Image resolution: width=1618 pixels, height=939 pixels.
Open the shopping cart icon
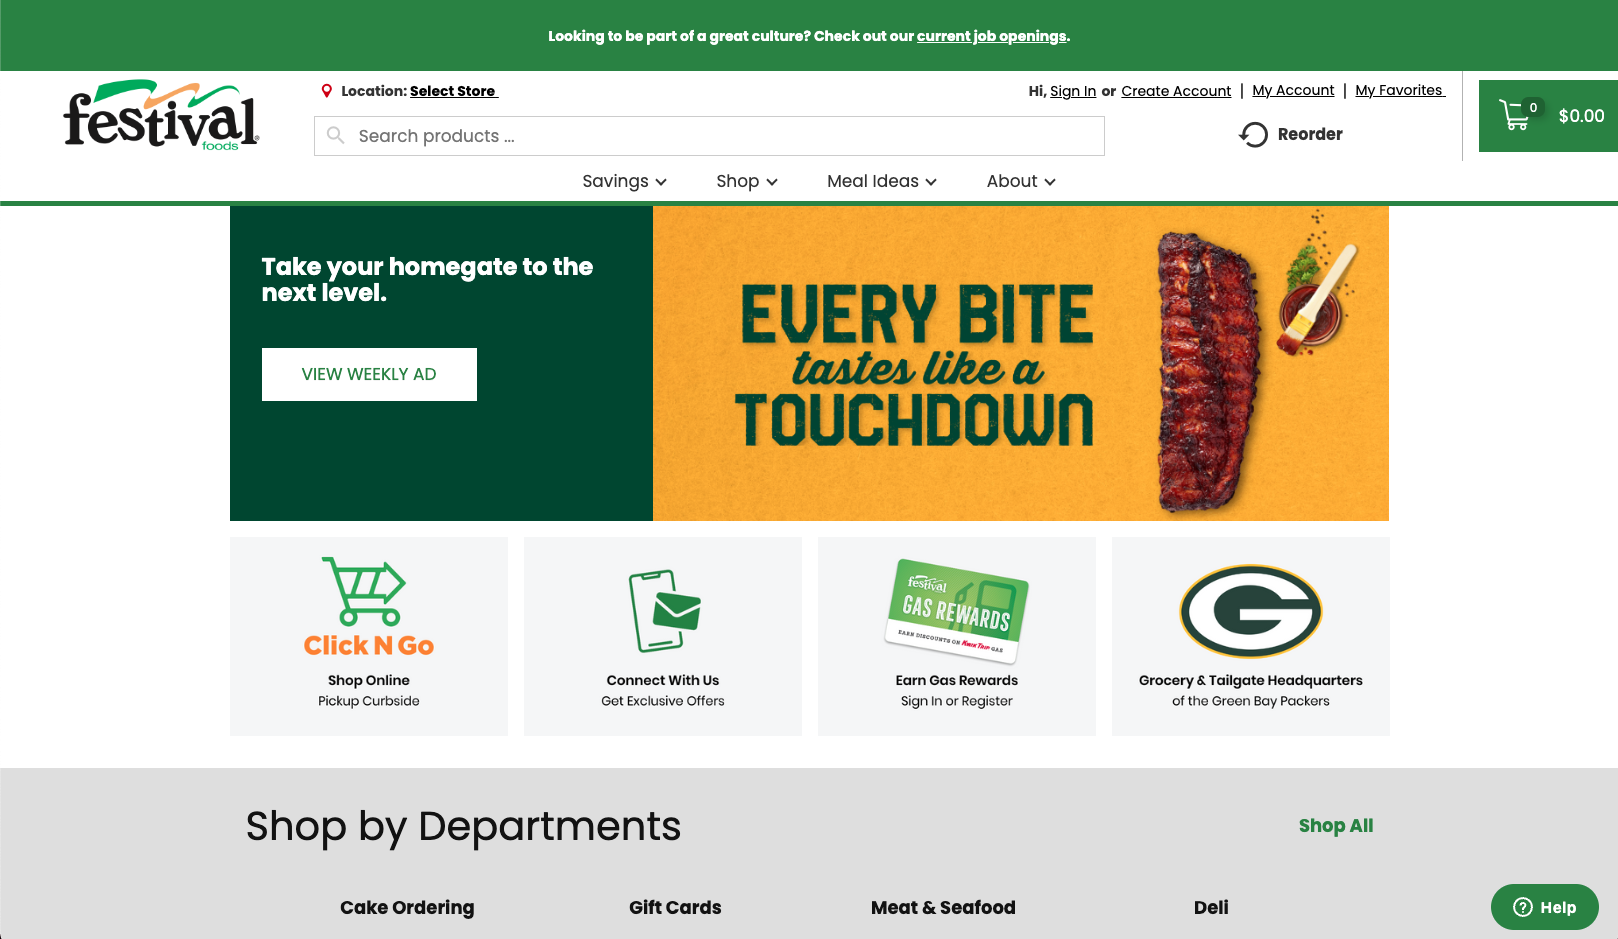(1515, 115)
